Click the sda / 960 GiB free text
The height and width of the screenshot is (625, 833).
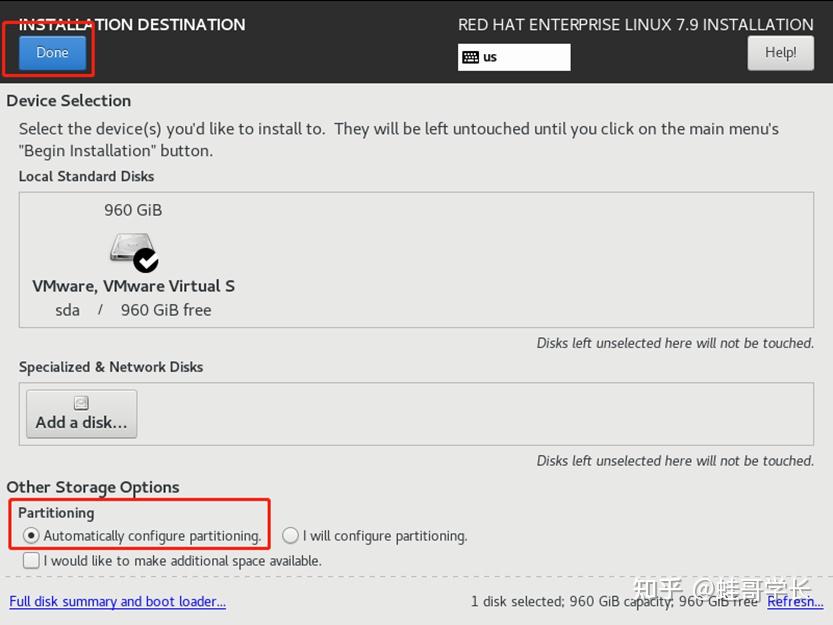pyautogui.click(x=133, y=310)
